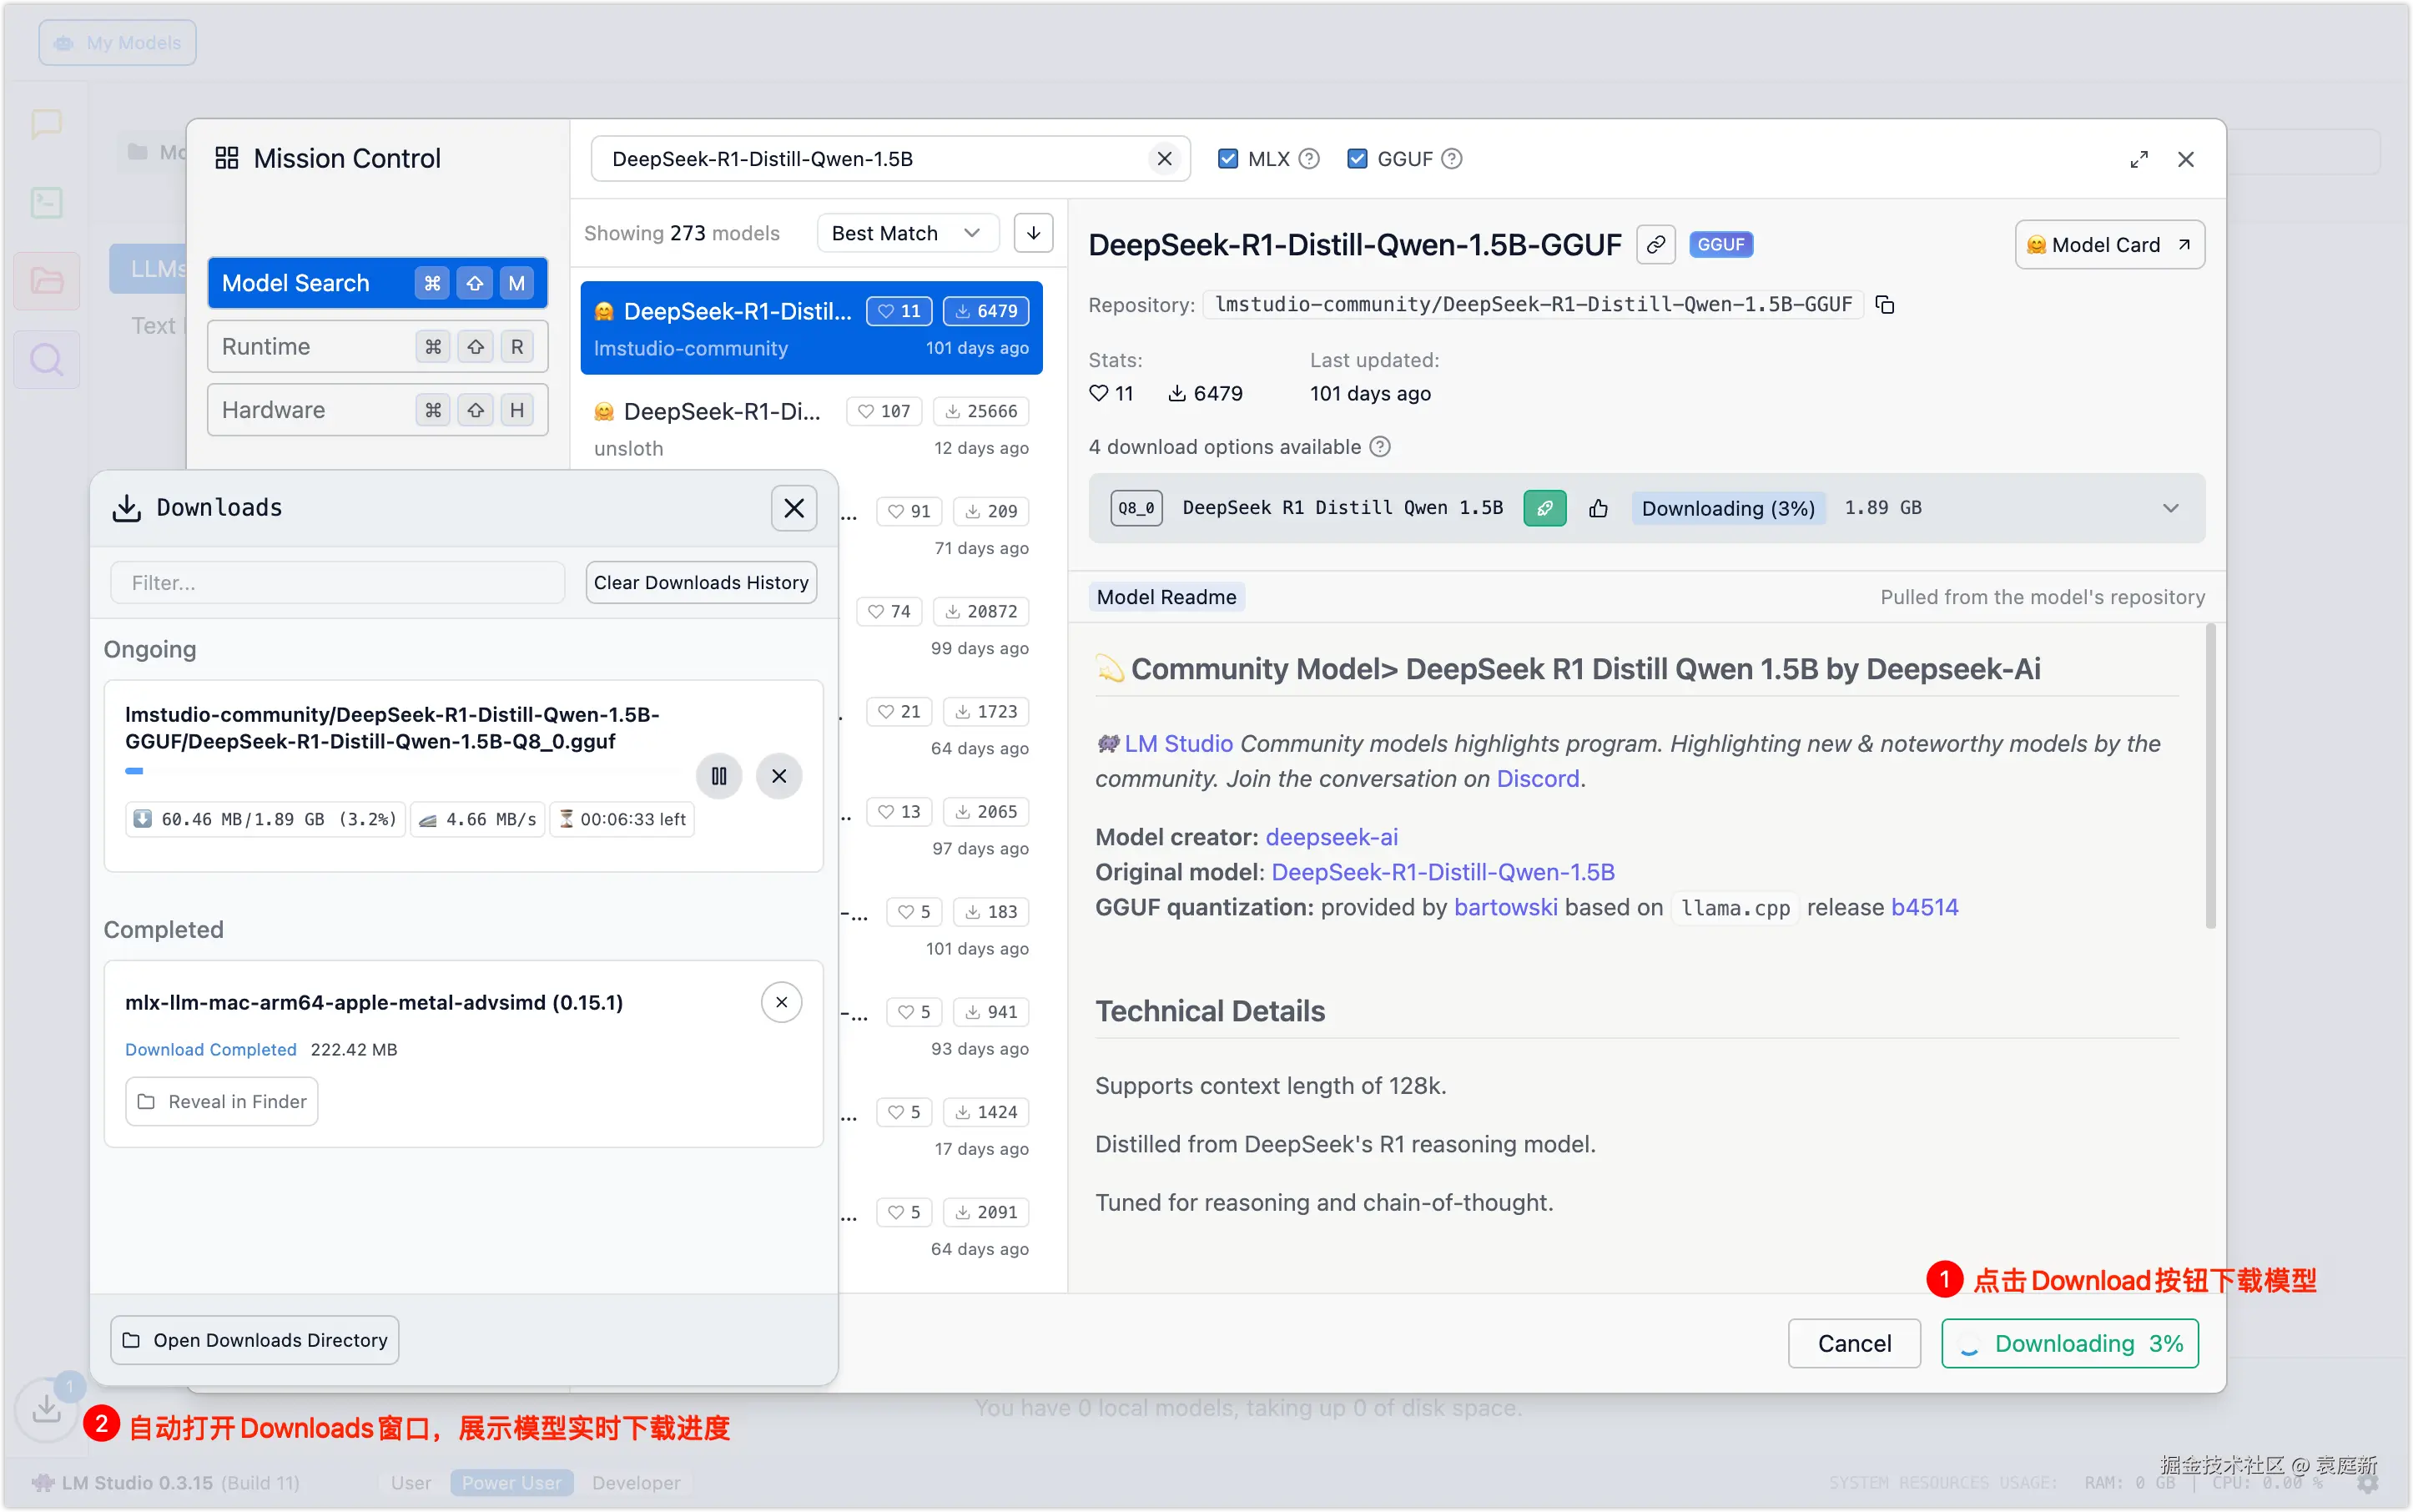Toggle the GGUF checkbox
The height and width of the screenshot is (1512, 2413).
click(x=1357, y=159)
